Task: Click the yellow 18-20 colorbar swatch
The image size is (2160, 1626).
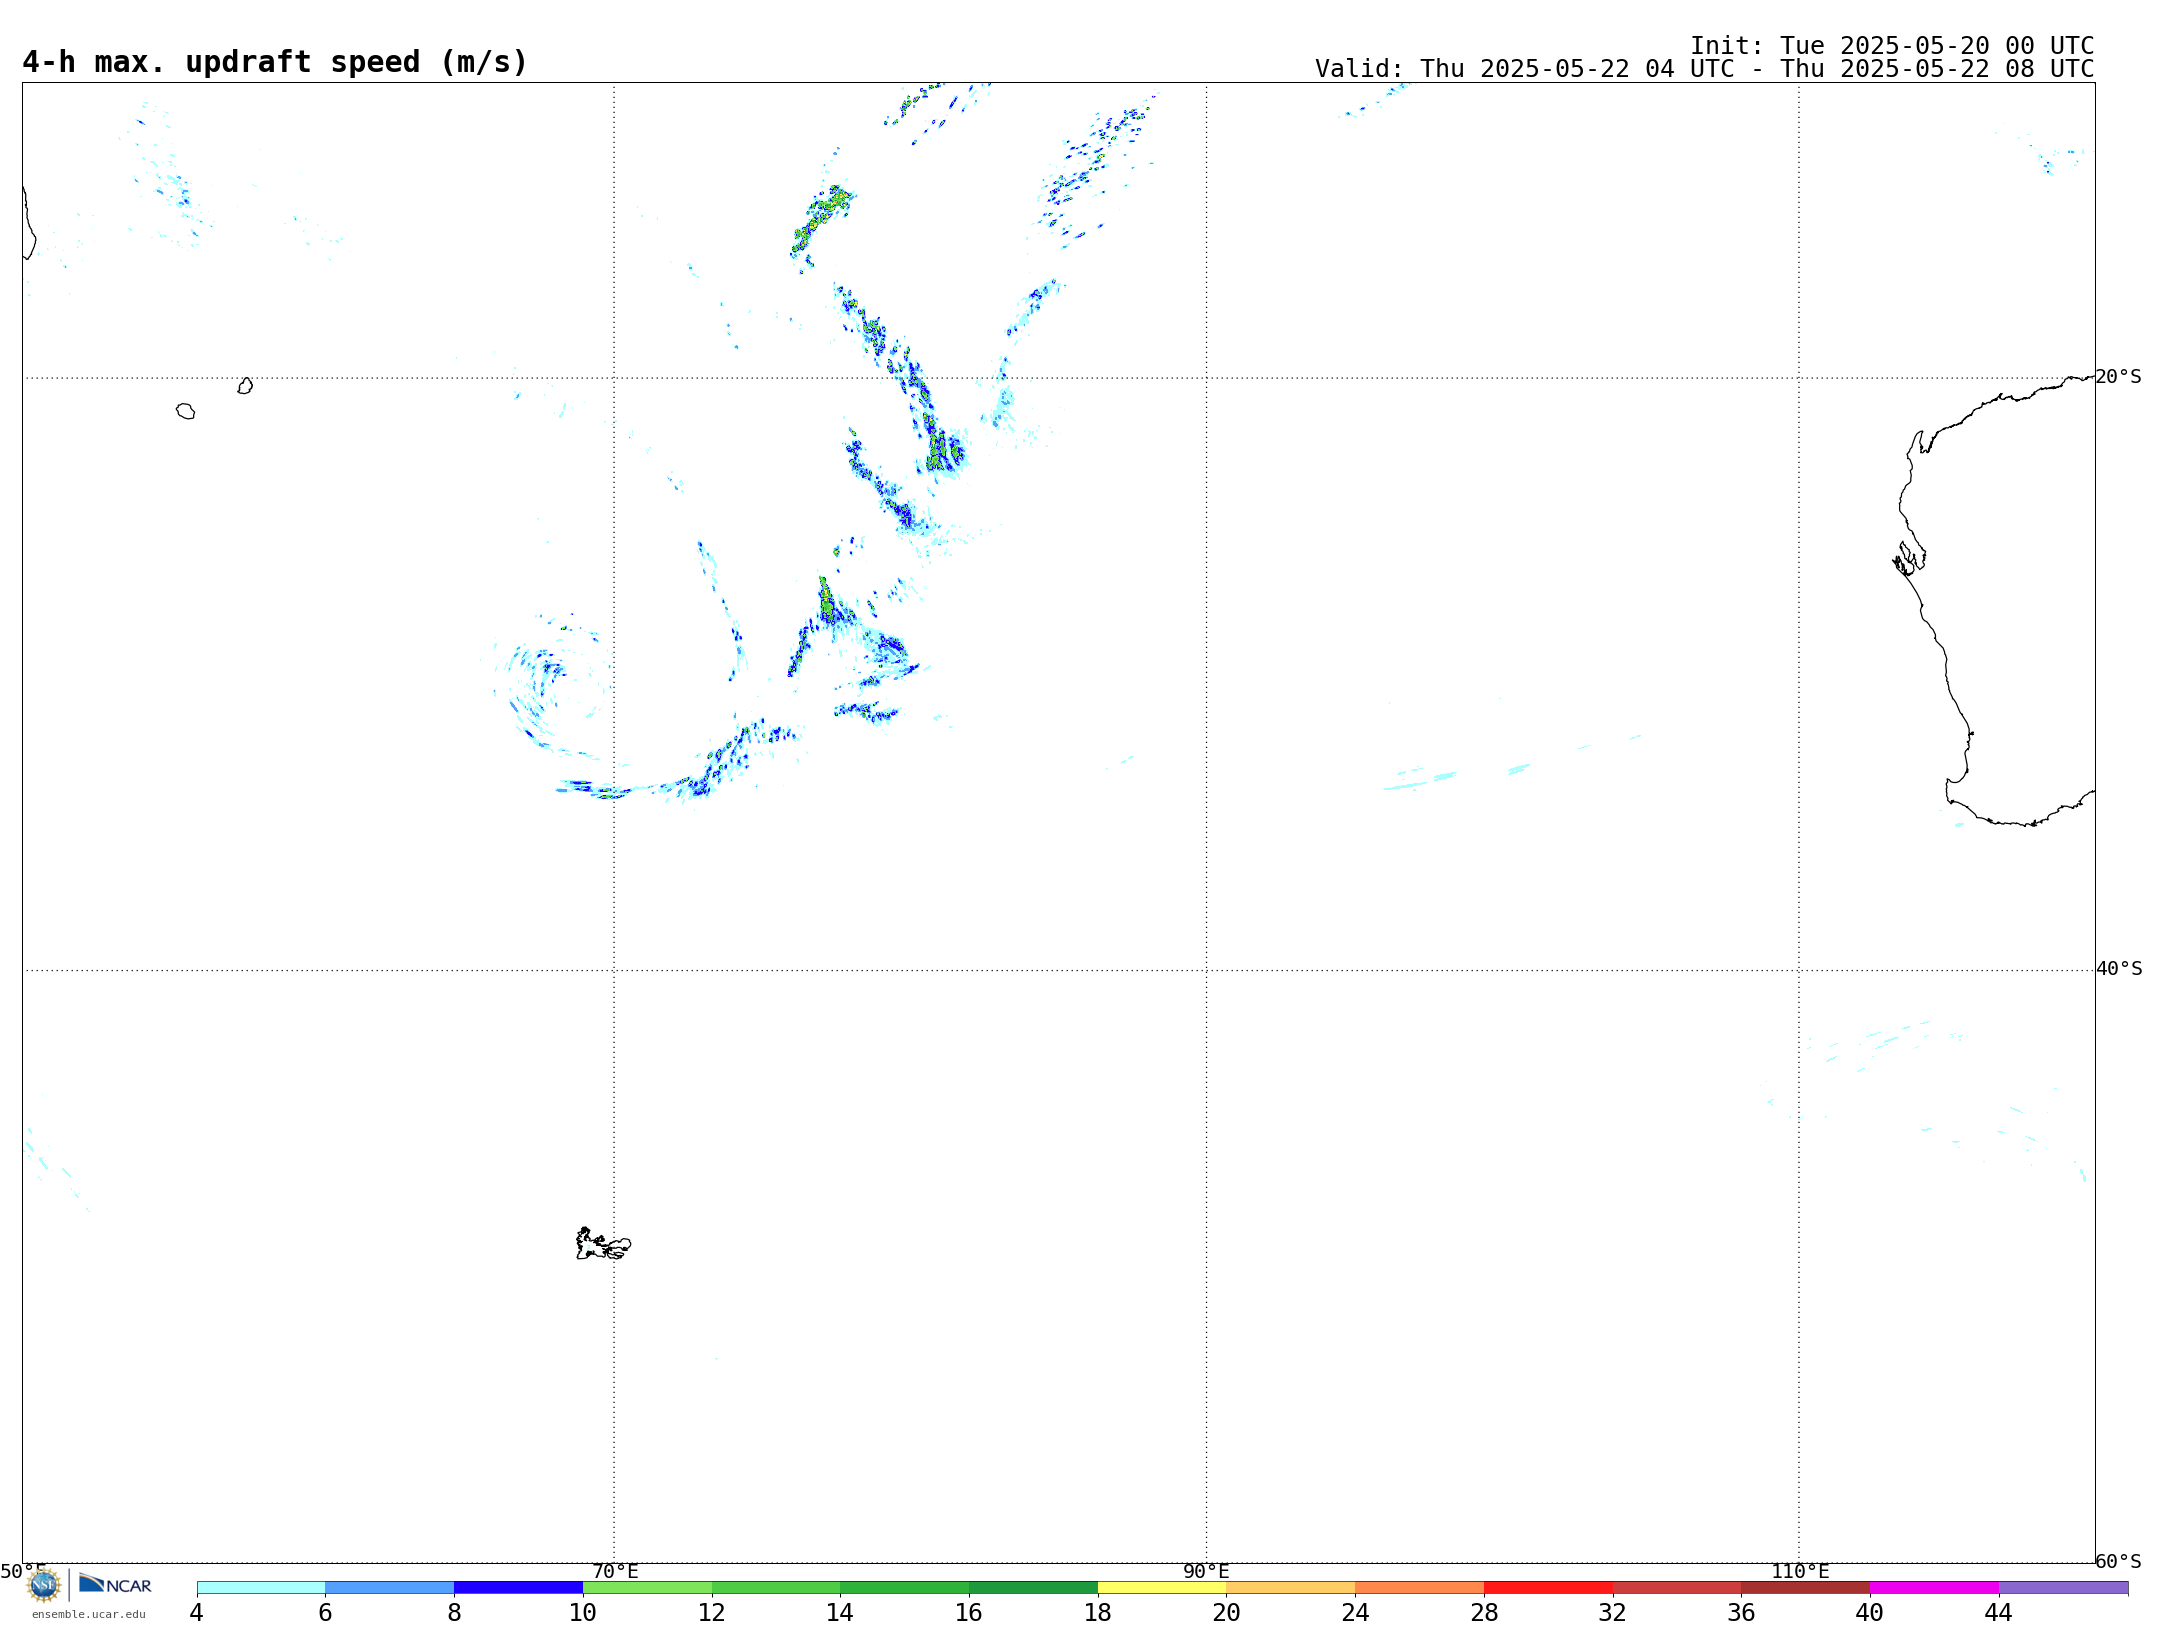Action: click(1162, 1587)
